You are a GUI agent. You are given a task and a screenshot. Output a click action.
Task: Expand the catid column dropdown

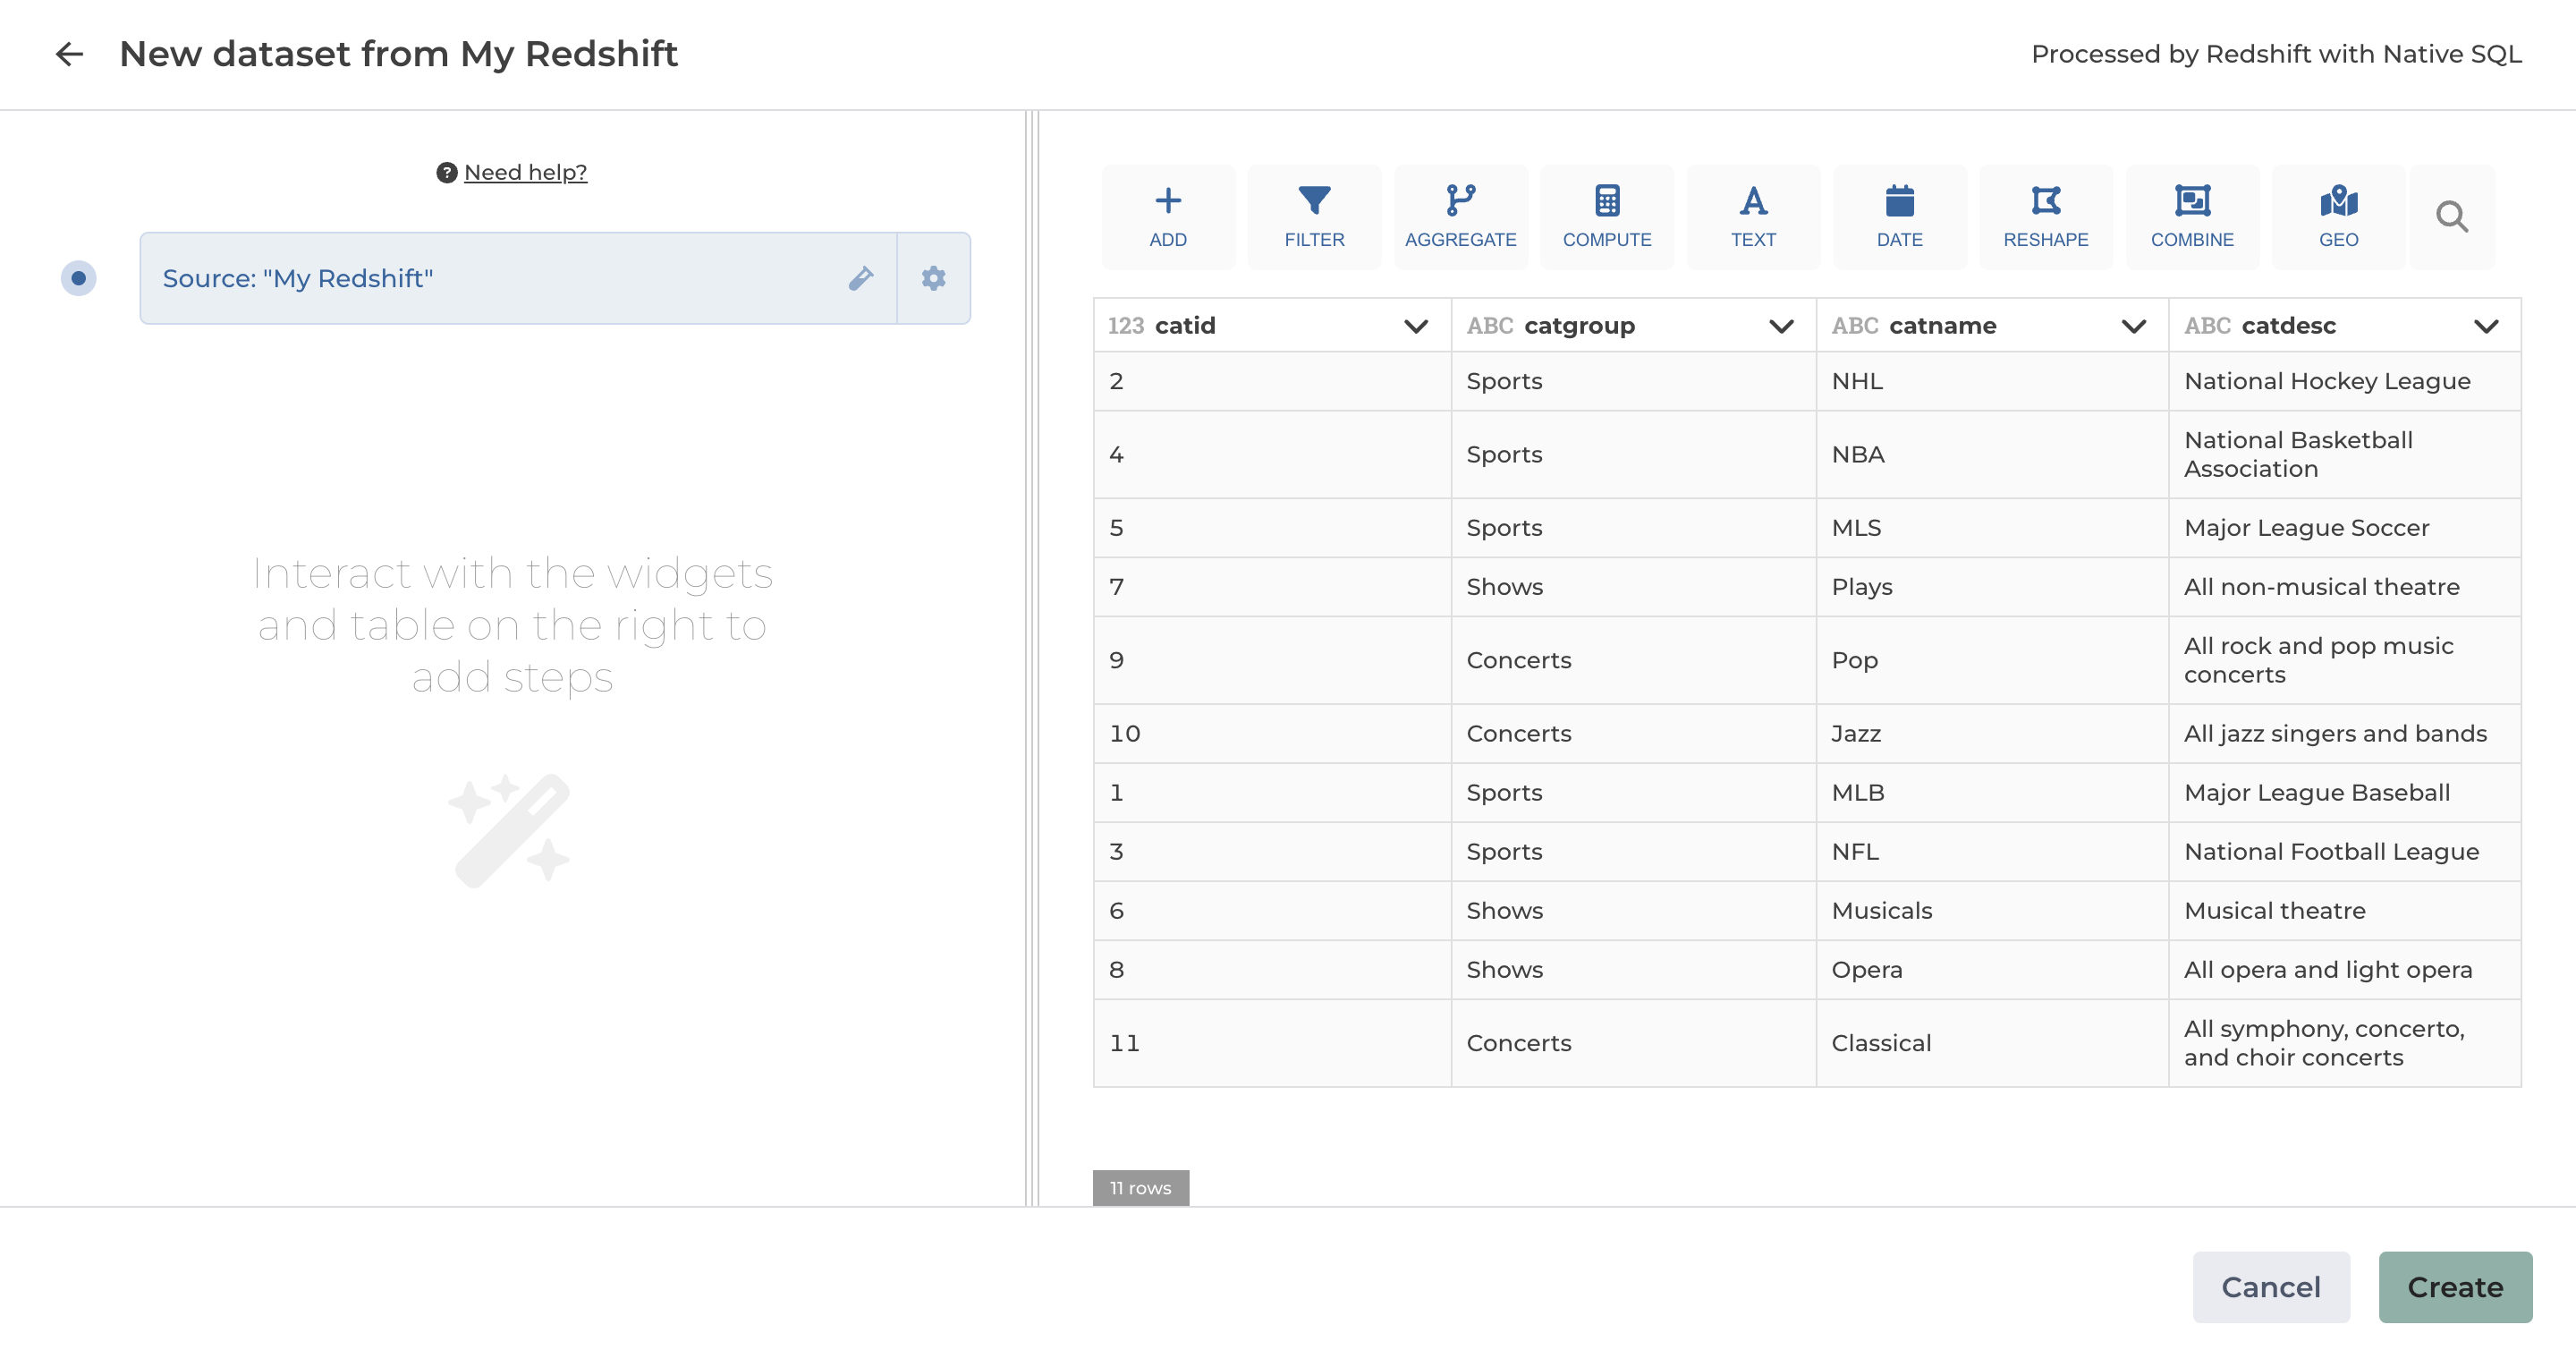click(1415, 326)
